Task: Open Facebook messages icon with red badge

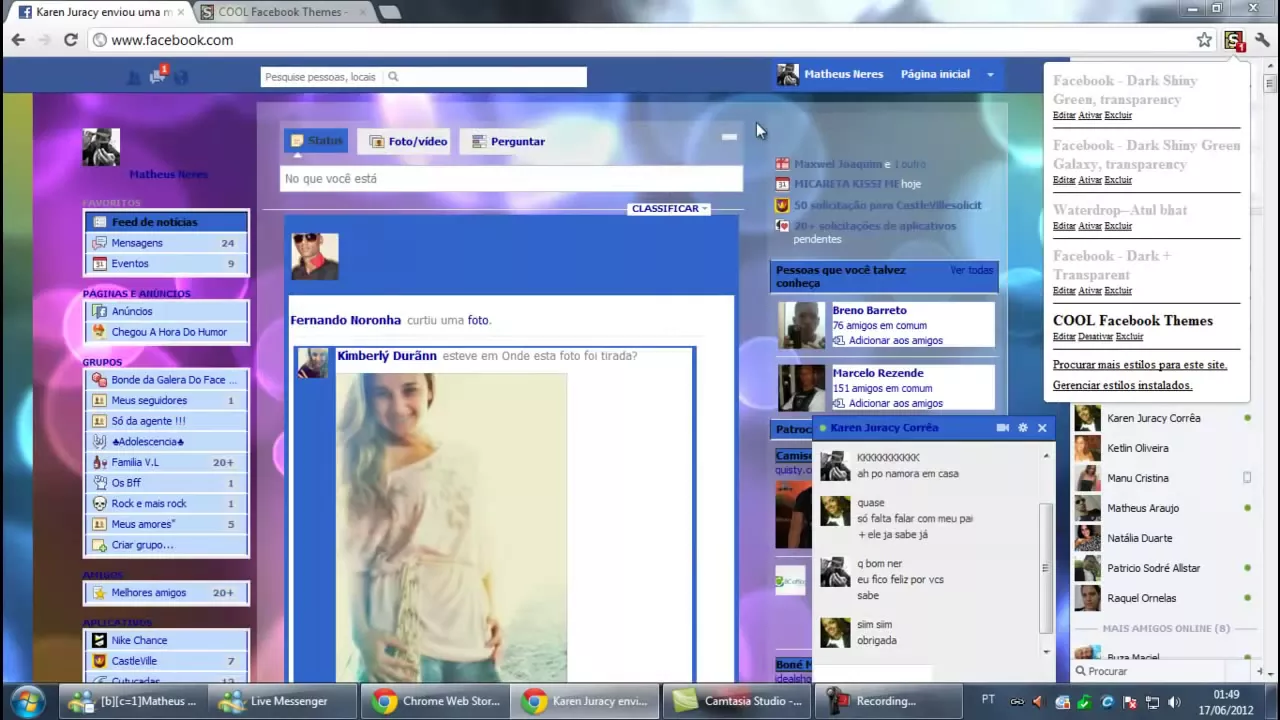Action: click(157, 76)
